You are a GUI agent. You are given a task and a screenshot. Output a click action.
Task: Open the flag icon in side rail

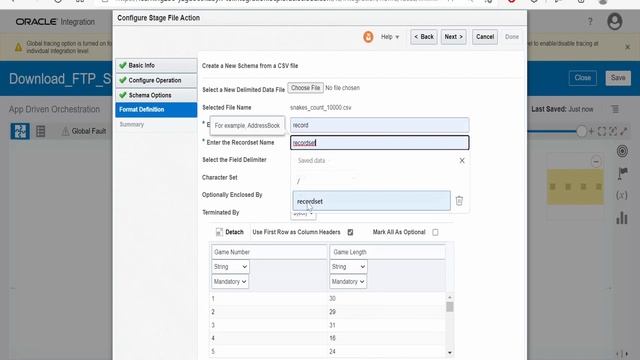pyautogui.click(x=622, y=173)
